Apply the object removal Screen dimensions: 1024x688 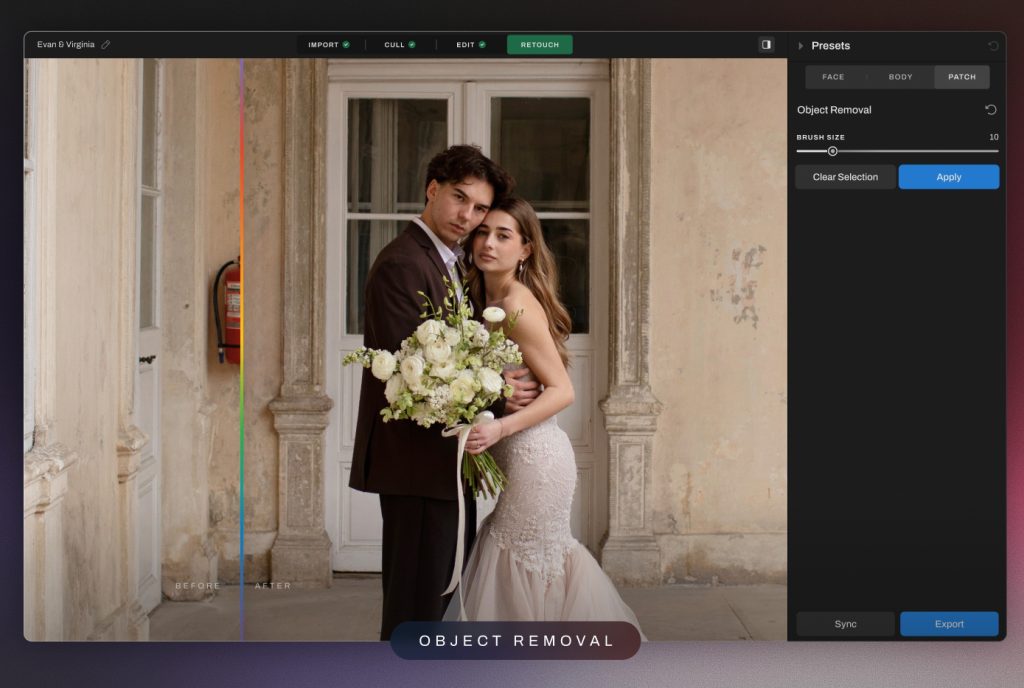(949, 177)
